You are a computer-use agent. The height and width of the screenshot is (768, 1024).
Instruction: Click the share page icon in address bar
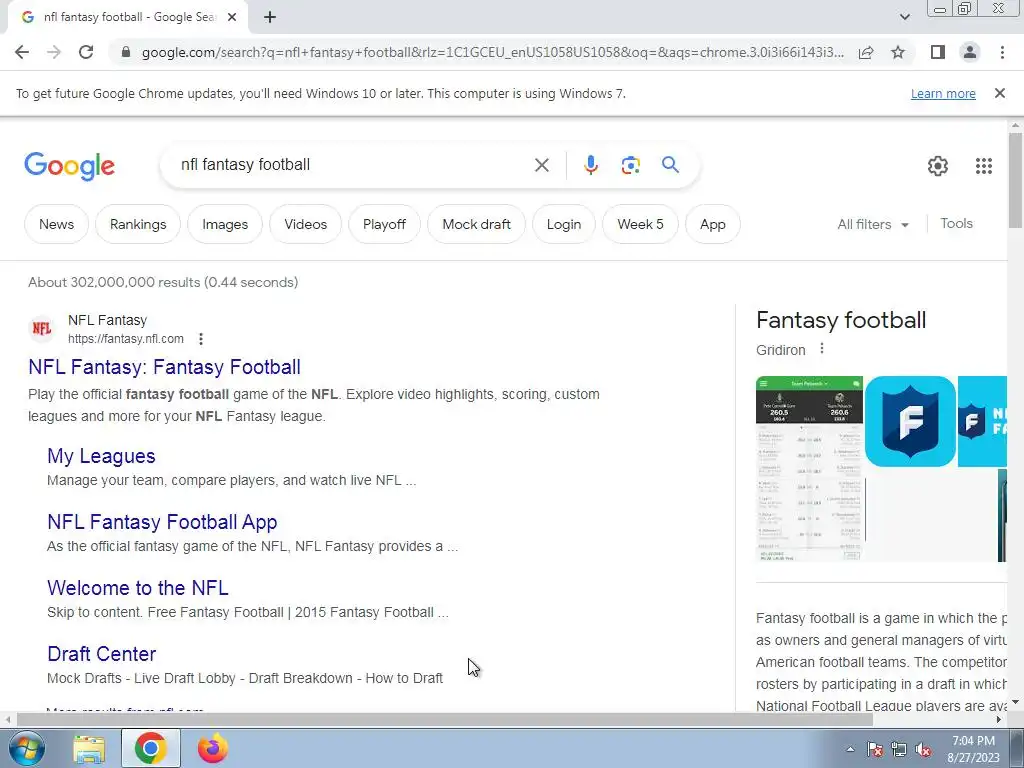click(866, 52)
